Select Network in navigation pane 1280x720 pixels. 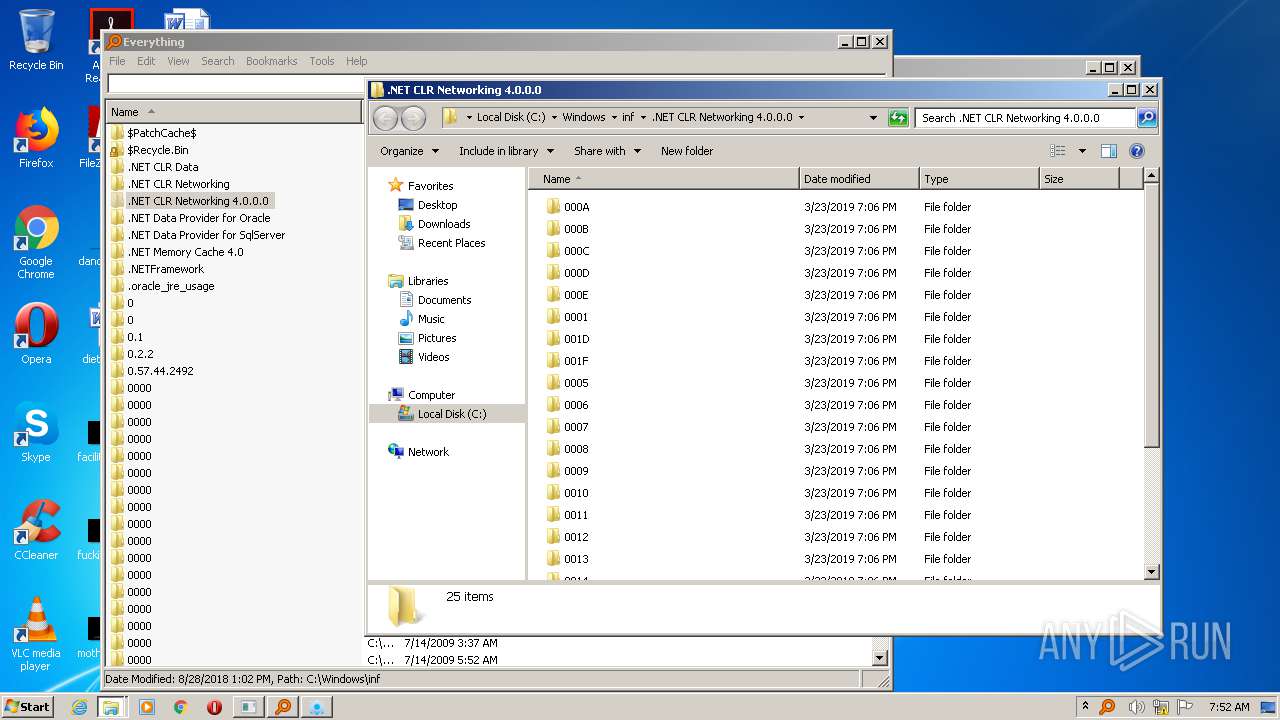tap(418, 452)
